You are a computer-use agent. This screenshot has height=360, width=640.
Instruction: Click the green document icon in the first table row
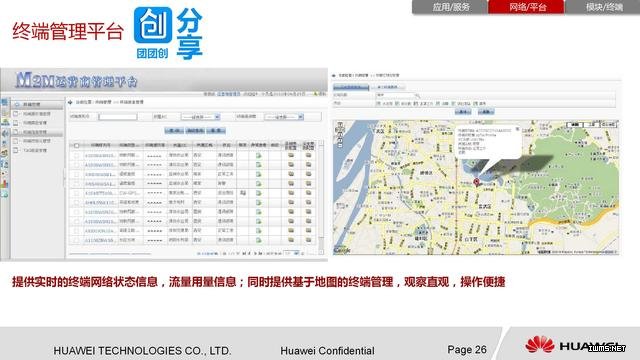258,156
